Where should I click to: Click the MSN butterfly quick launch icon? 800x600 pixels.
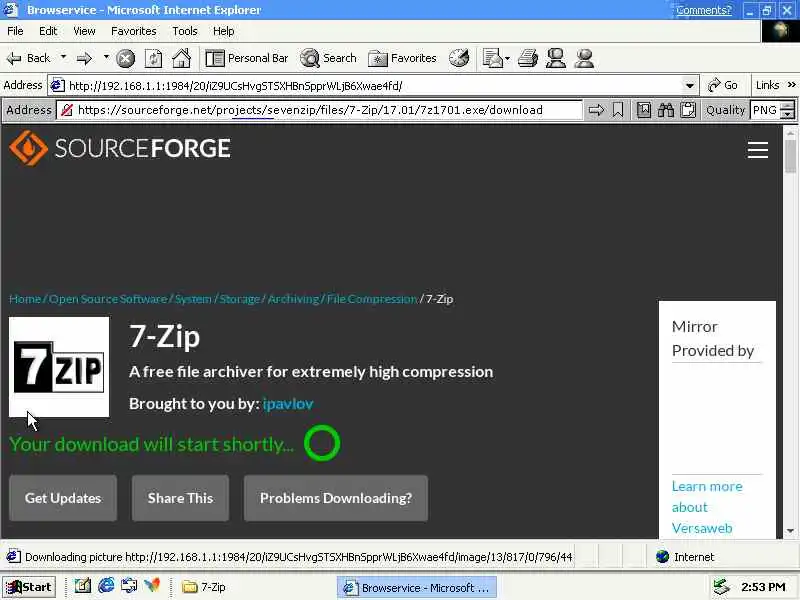click(x=152, y=586)
